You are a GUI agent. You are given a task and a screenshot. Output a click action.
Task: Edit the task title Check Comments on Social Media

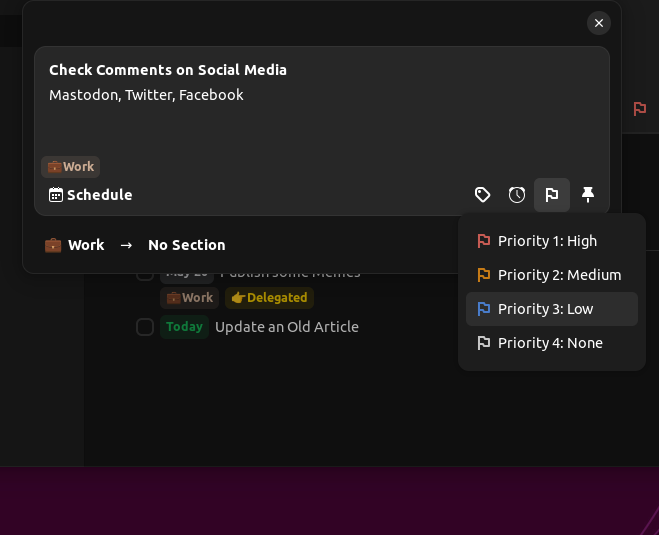pos(168,70)
